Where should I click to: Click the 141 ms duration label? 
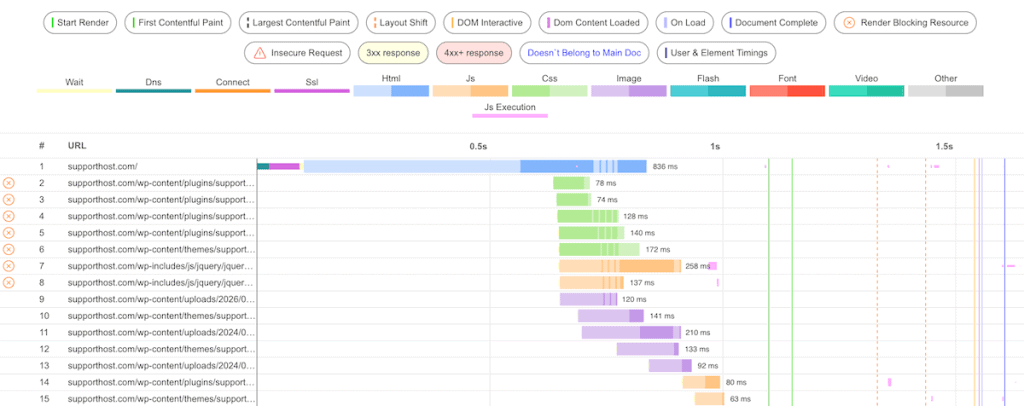click(662, 317)
